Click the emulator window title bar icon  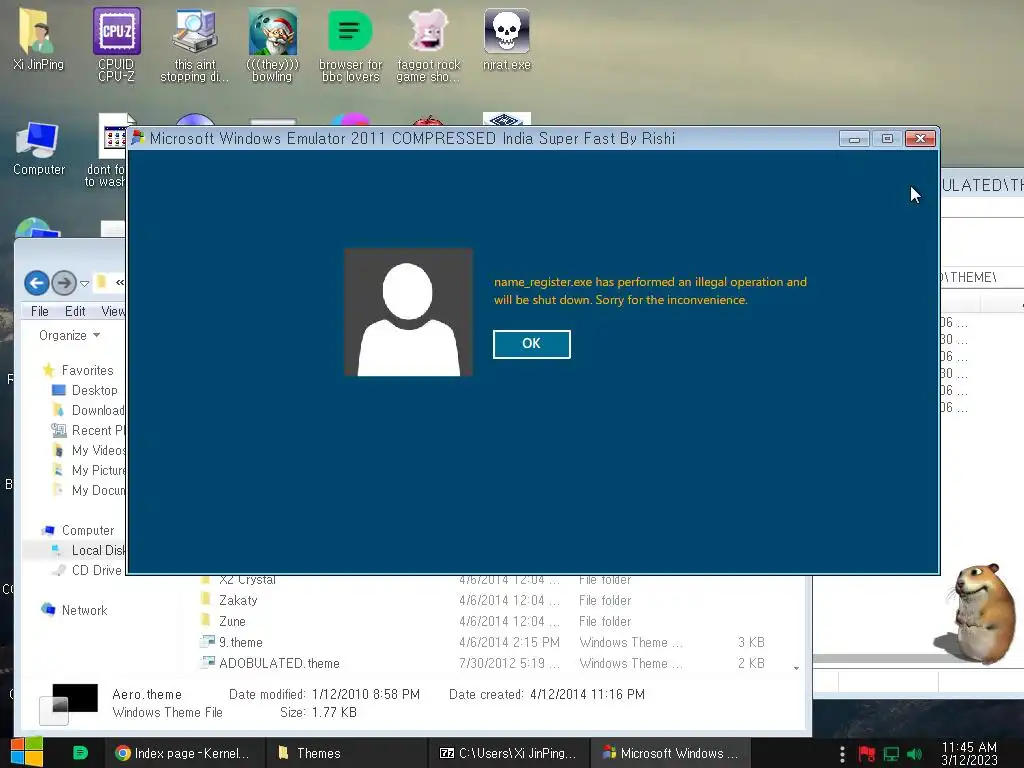click(x=138, y=138)
